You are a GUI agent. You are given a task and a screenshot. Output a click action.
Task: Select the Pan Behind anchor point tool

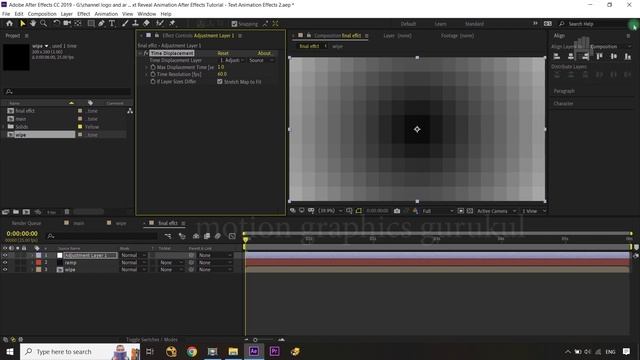(x=78, y=24)
